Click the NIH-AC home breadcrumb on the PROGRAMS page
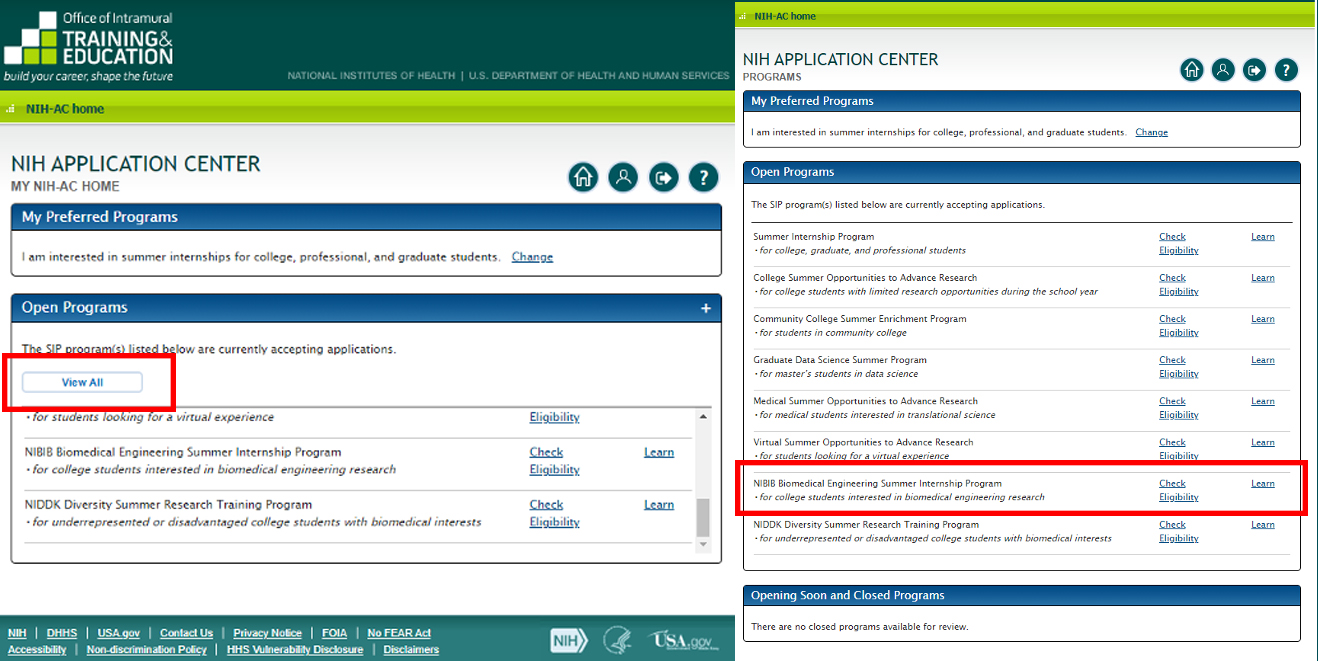This screenshot has width=1318, height=661. click(785, 16)
